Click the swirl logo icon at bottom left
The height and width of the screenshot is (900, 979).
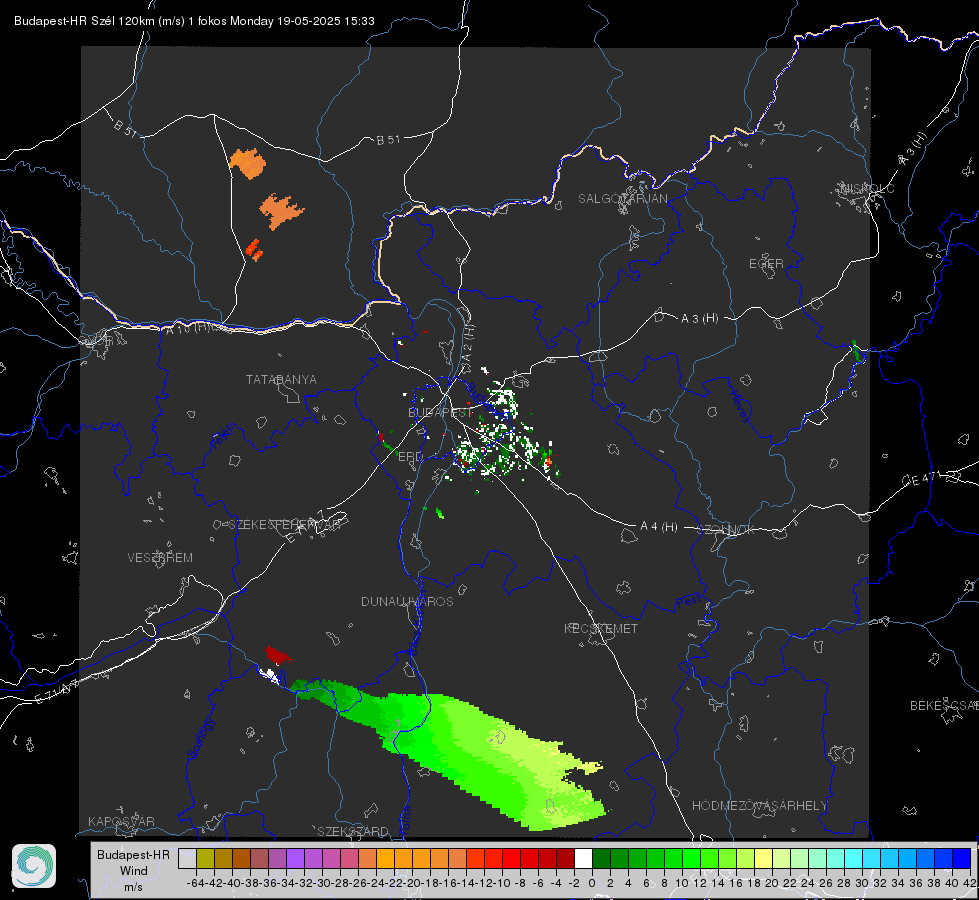click(34, 866)
